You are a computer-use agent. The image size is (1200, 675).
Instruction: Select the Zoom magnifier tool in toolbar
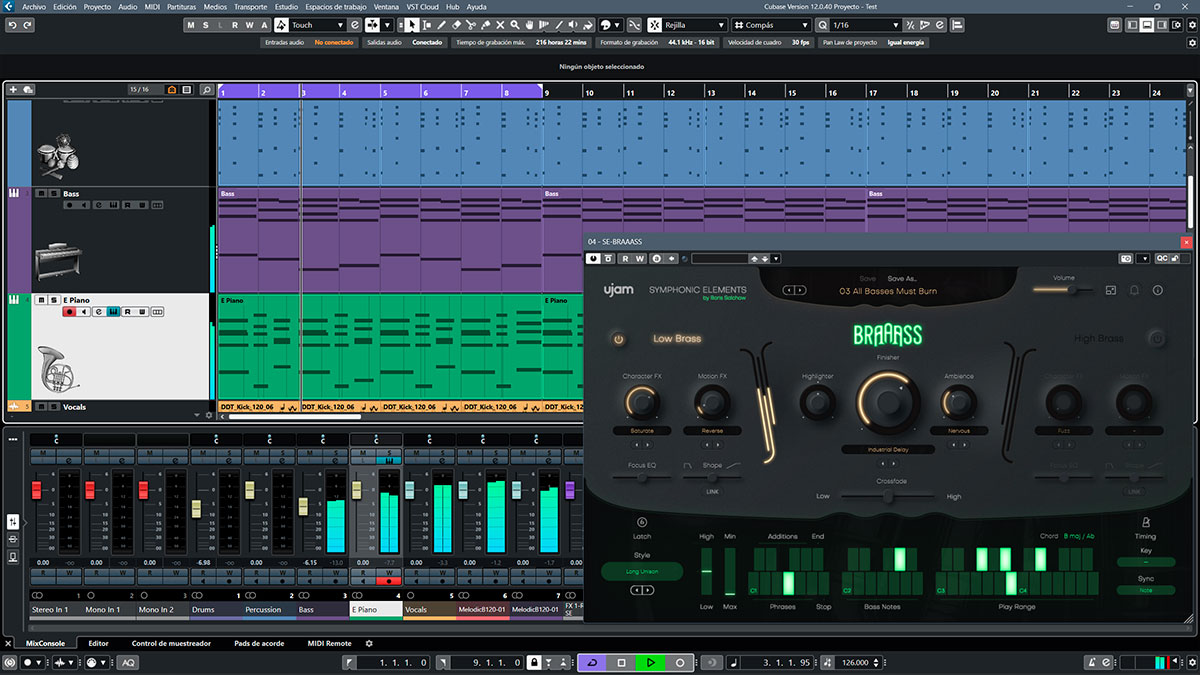[x=515, y=25]
